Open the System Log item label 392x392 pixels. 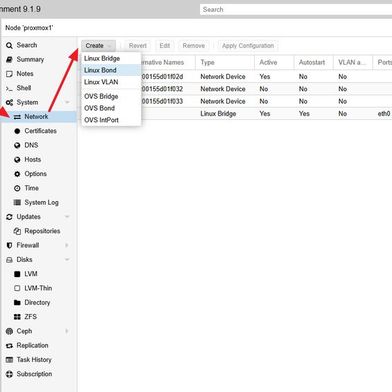[x=41, y=202]
